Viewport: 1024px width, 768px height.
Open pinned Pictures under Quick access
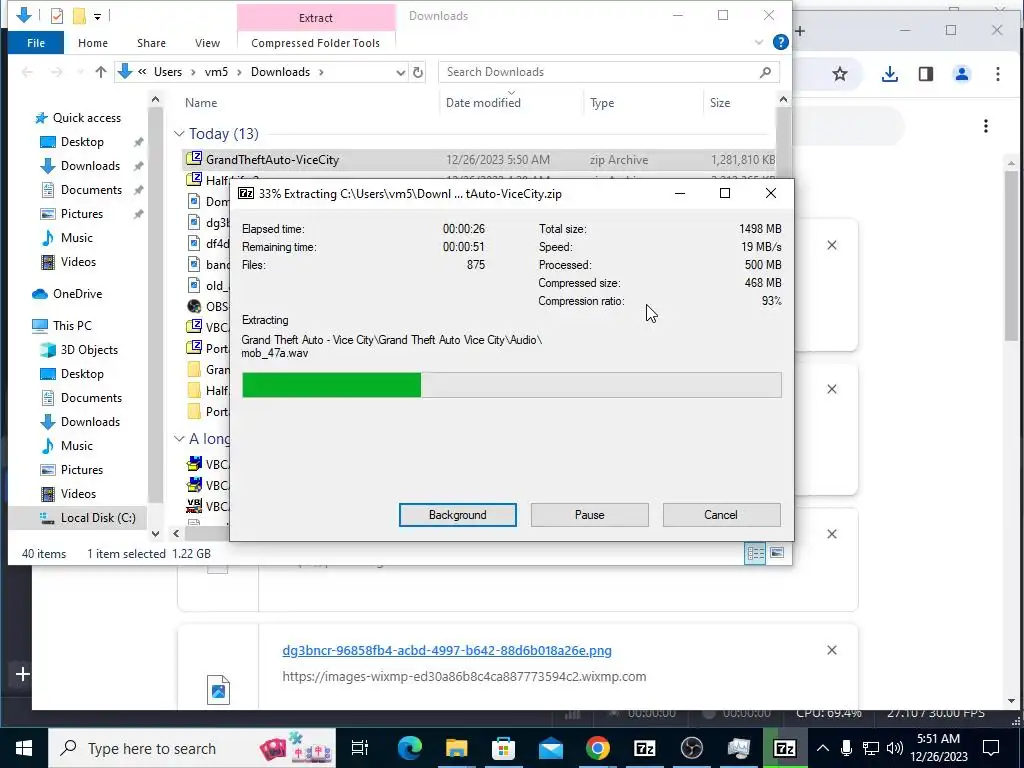pos(82,214)
